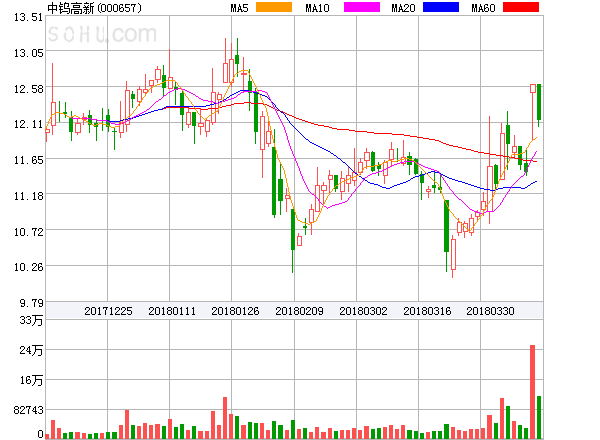Image resolution: width=600 pixels, height=440 pixels.
Task: Click the red MA60 legend swatch
Action: 521,7
